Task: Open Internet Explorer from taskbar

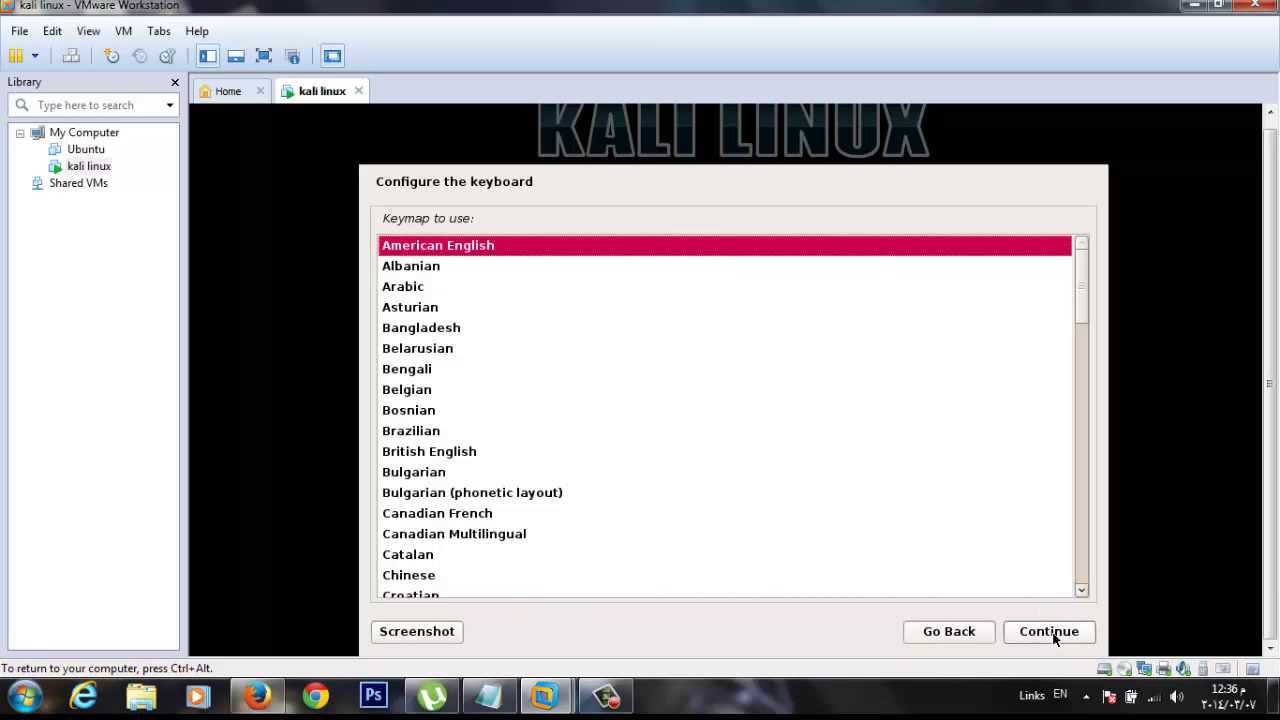Action: (83, 696)
